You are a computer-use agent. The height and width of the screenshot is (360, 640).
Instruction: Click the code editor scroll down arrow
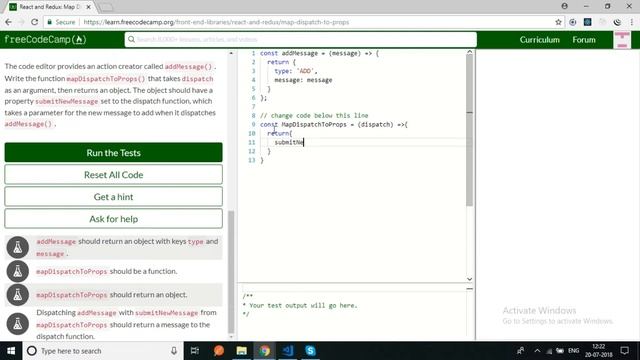click(x=469, y=279)
